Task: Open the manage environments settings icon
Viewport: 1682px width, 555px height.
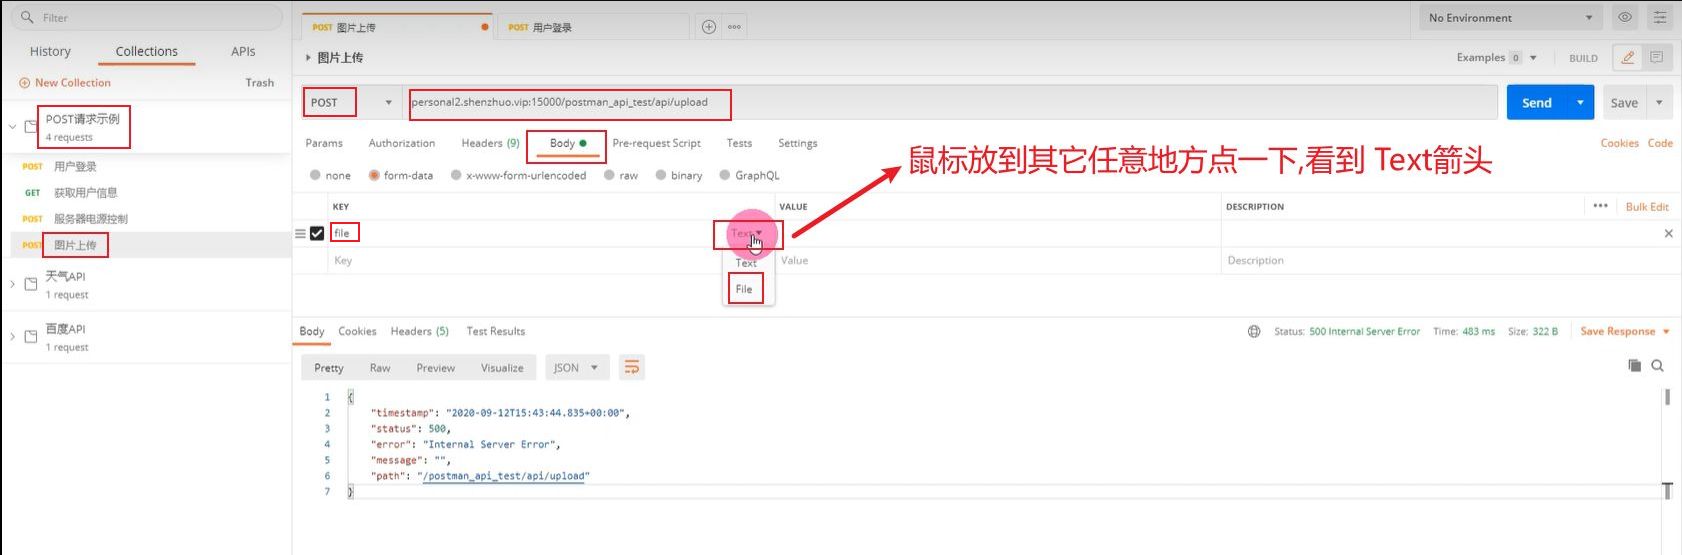Action: coord(1660,18)
